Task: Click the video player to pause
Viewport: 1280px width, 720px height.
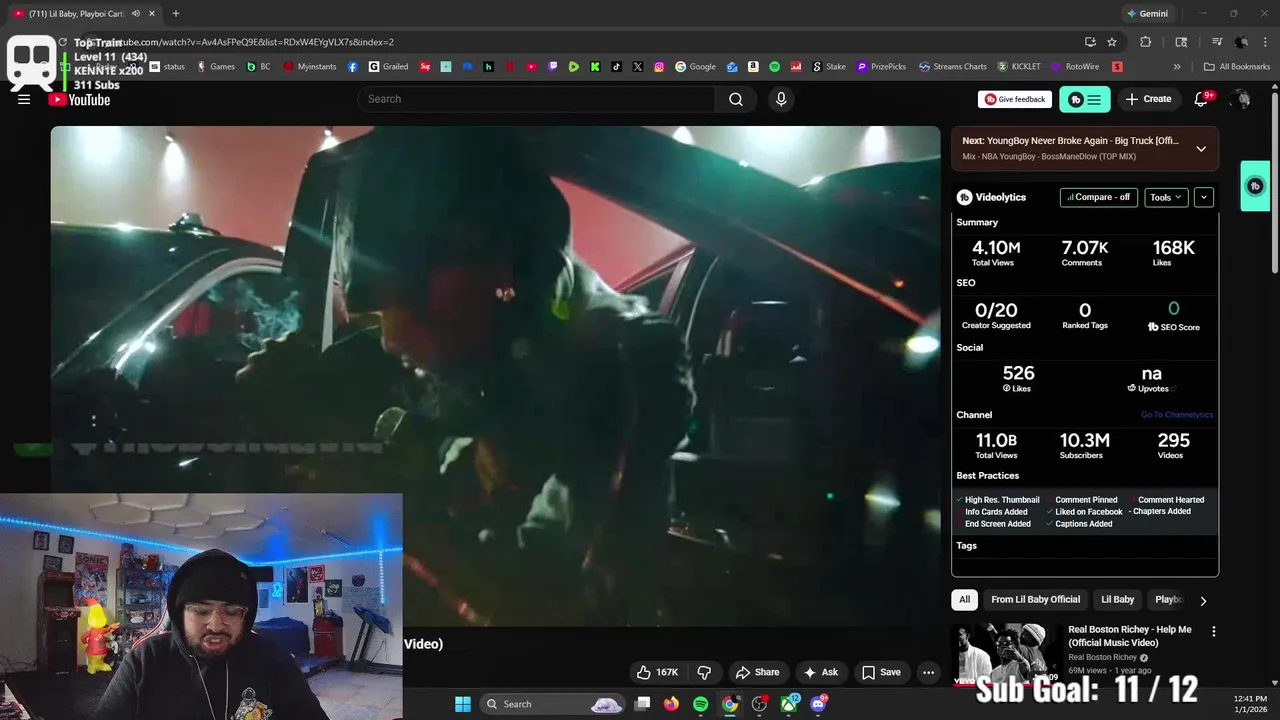Action: click(x=496, y=376)
